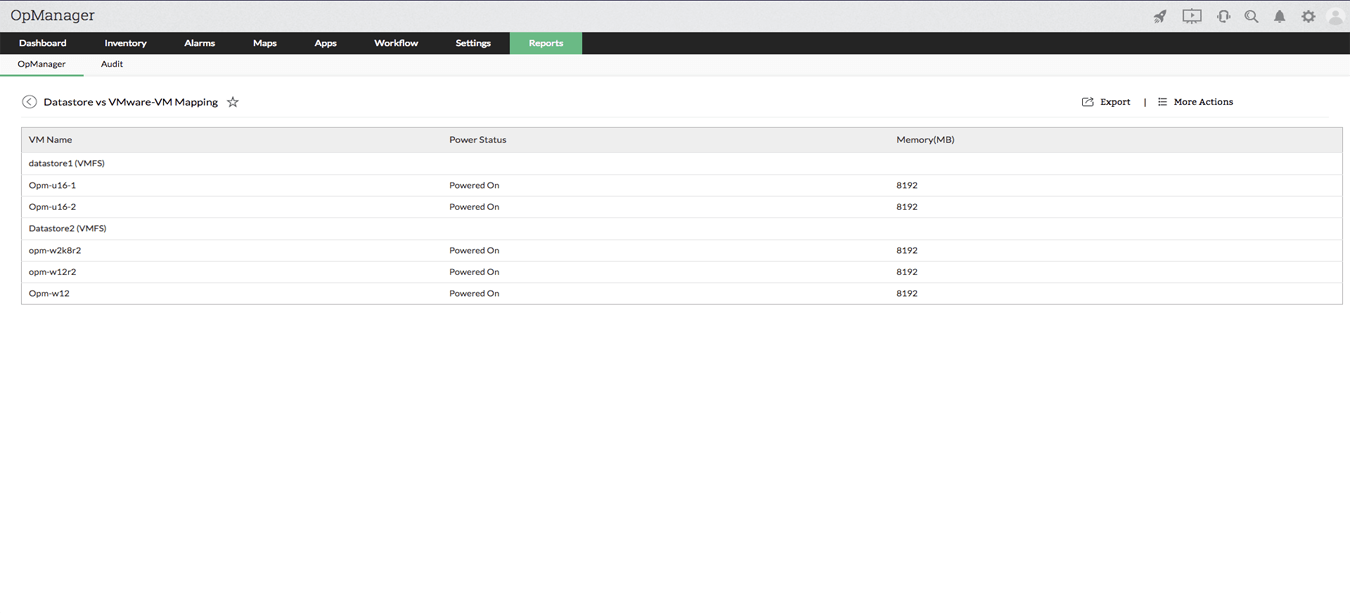The height and width of the screenshot is (613, 1350).
Task: Click the VM Name column header
Action: tap(51, 140)
